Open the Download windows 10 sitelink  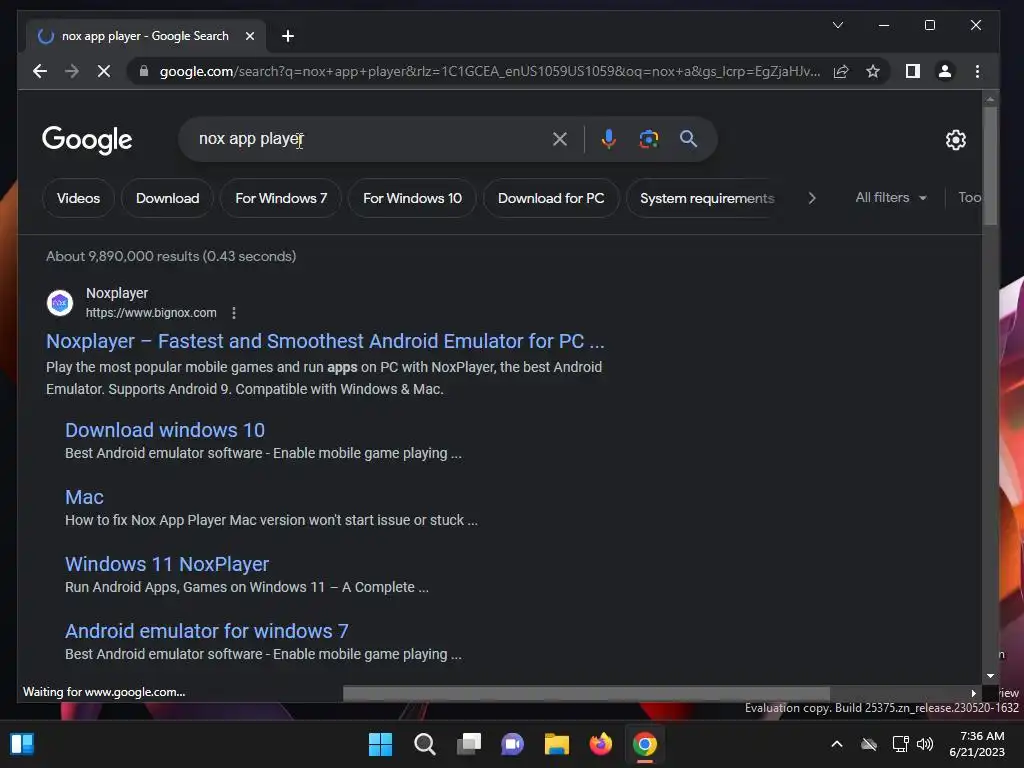(x=165, y=430)
